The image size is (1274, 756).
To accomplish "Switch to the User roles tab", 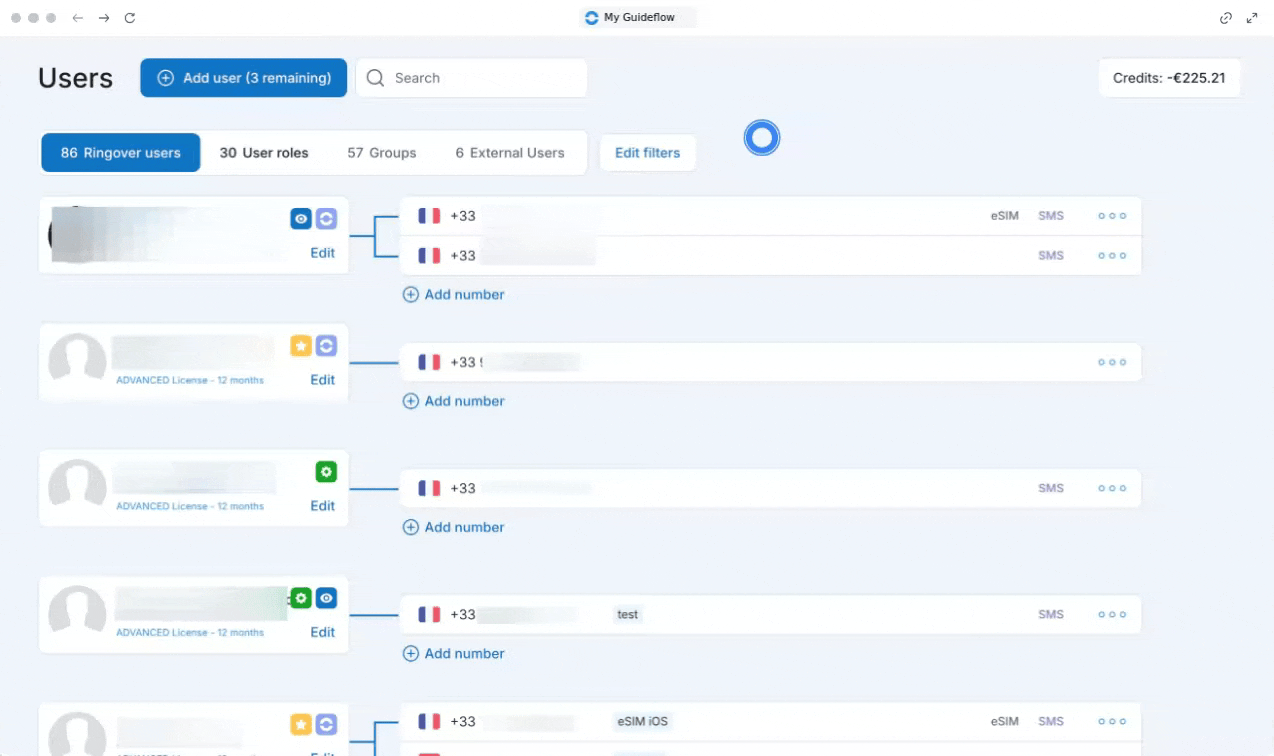I will (264, 153).
